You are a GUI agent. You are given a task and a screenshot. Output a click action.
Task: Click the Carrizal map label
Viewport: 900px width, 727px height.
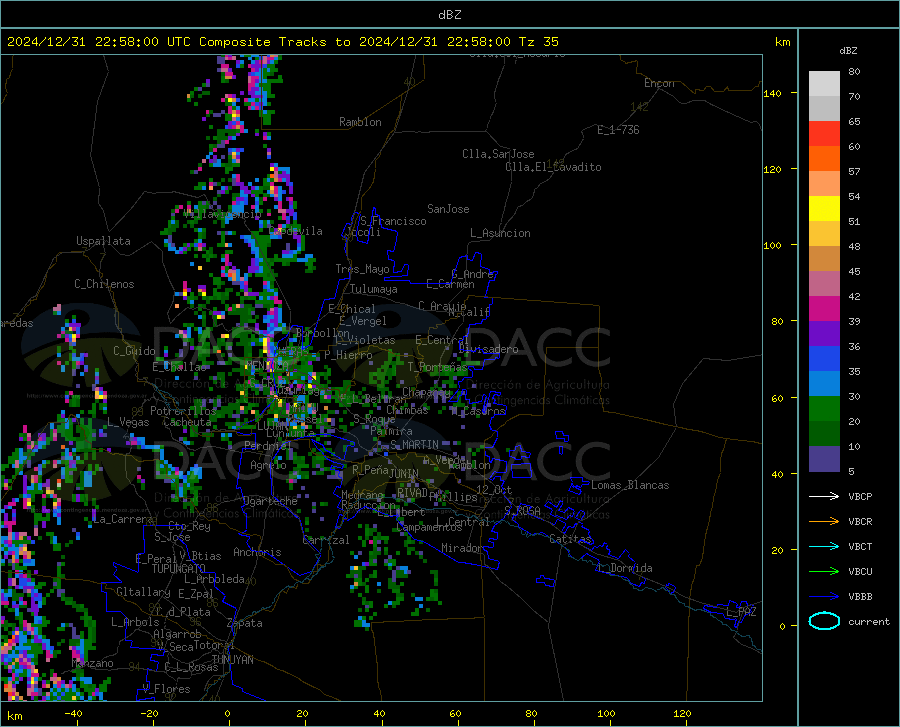326,540
